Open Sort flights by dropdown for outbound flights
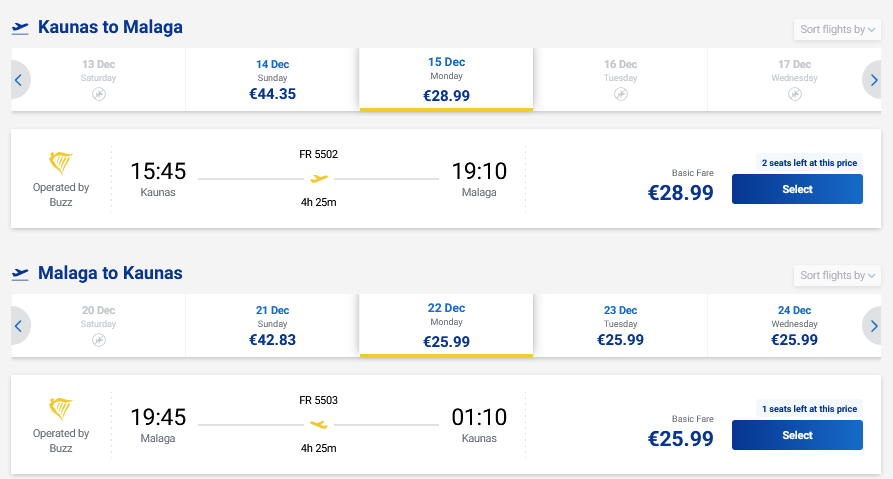The width and height of the screenshot is (893, 479). pyautogui.click(x=837, y=30)
